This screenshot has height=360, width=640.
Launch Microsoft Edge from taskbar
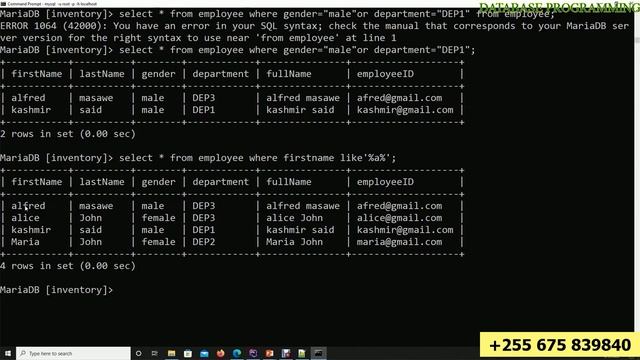point(237,353)
